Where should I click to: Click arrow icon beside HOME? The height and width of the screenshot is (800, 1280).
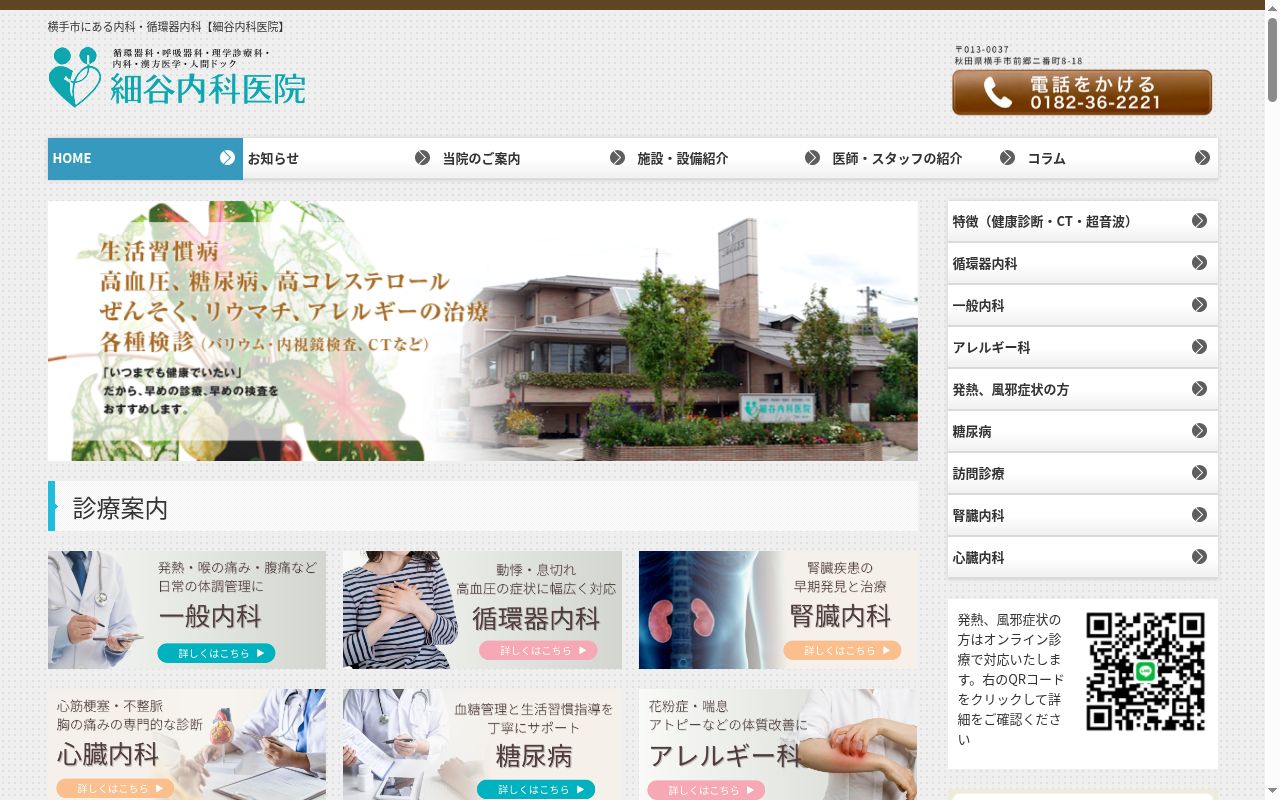(227, 158)
